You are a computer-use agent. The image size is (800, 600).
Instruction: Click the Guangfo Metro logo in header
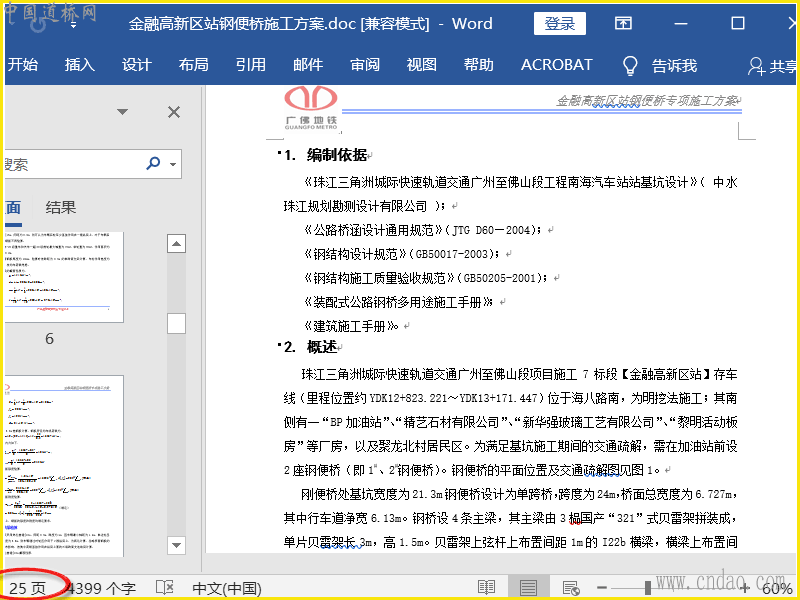click(x=311, y=108)
